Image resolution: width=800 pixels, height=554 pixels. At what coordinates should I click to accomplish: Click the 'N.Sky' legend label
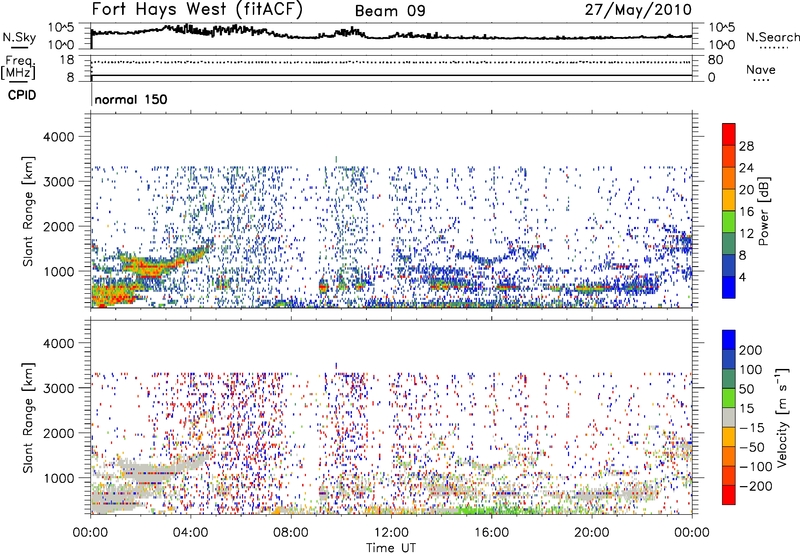point(19,37)
